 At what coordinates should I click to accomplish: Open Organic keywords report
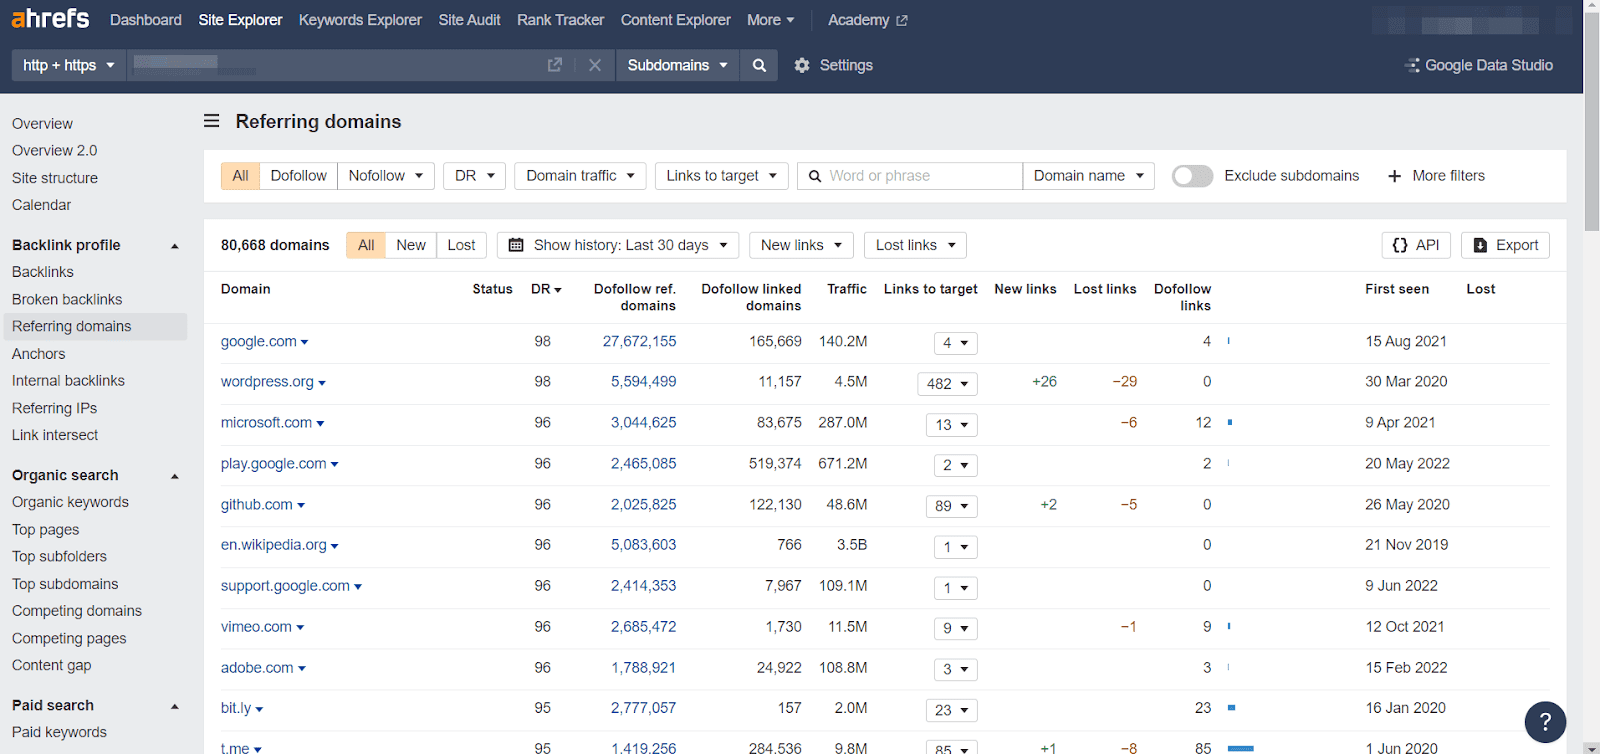pyautogui.click(x=70, y=502)
